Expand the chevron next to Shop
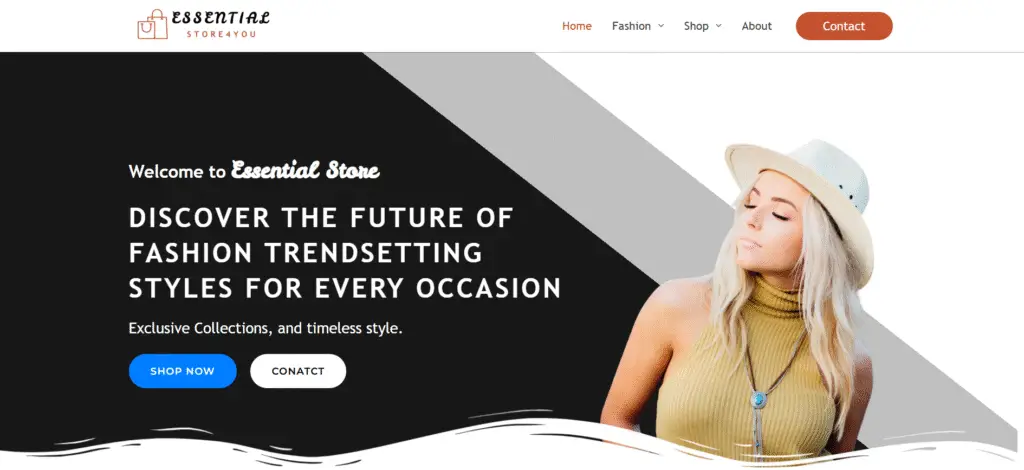The height and width of the screenshot is (470, 1024). (719, 26)
